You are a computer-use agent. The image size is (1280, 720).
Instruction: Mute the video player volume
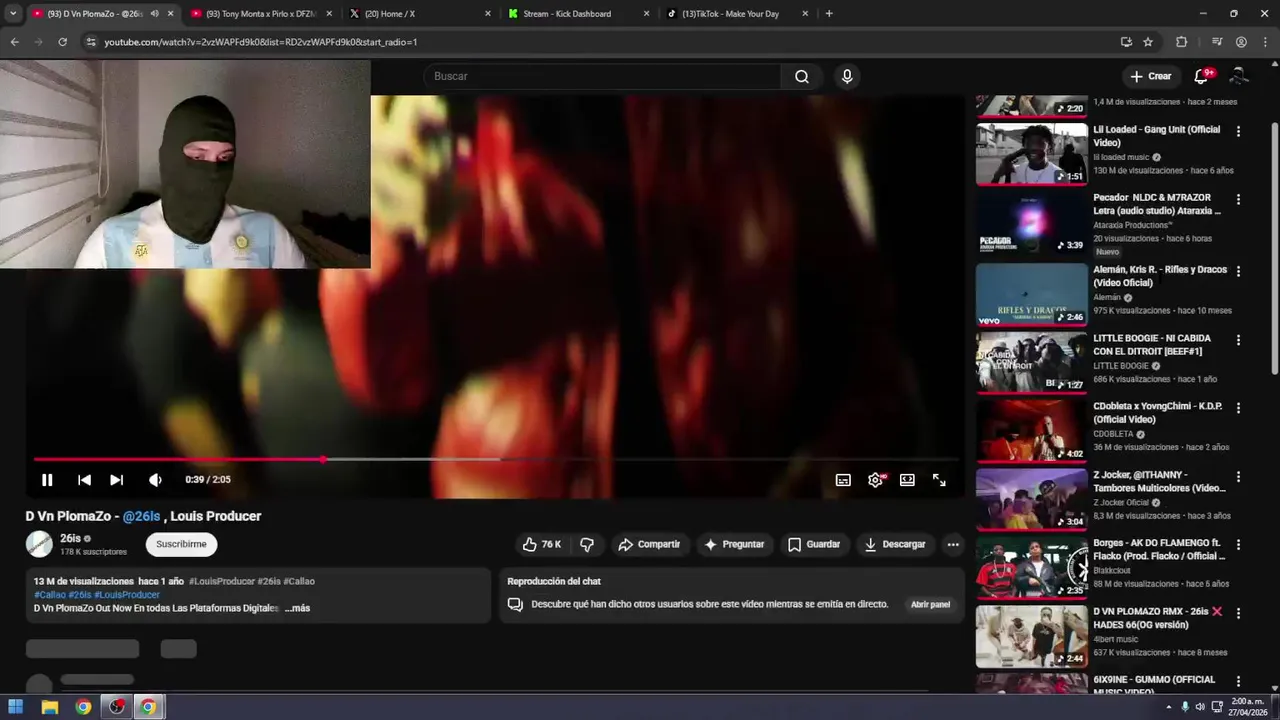coord(155,480)
